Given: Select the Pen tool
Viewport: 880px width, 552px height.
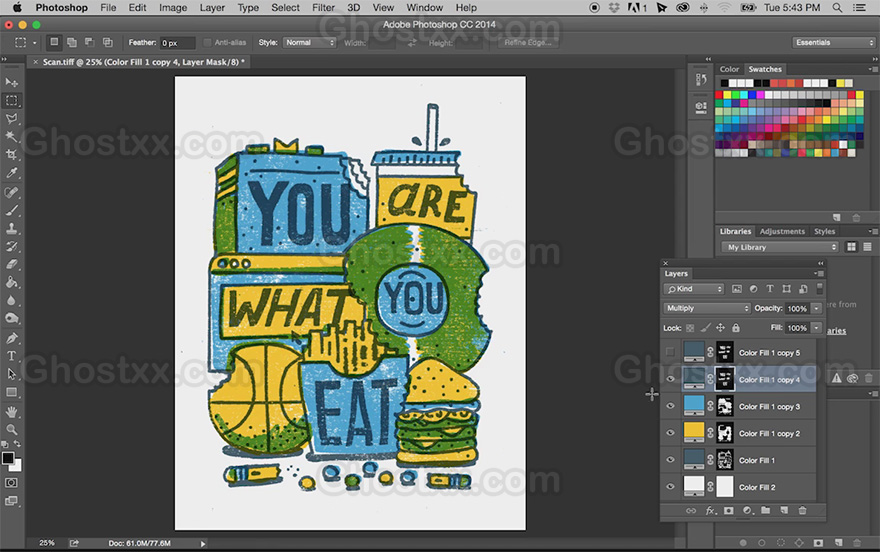Looking at the screenshot, I should (x=11, y=338).
